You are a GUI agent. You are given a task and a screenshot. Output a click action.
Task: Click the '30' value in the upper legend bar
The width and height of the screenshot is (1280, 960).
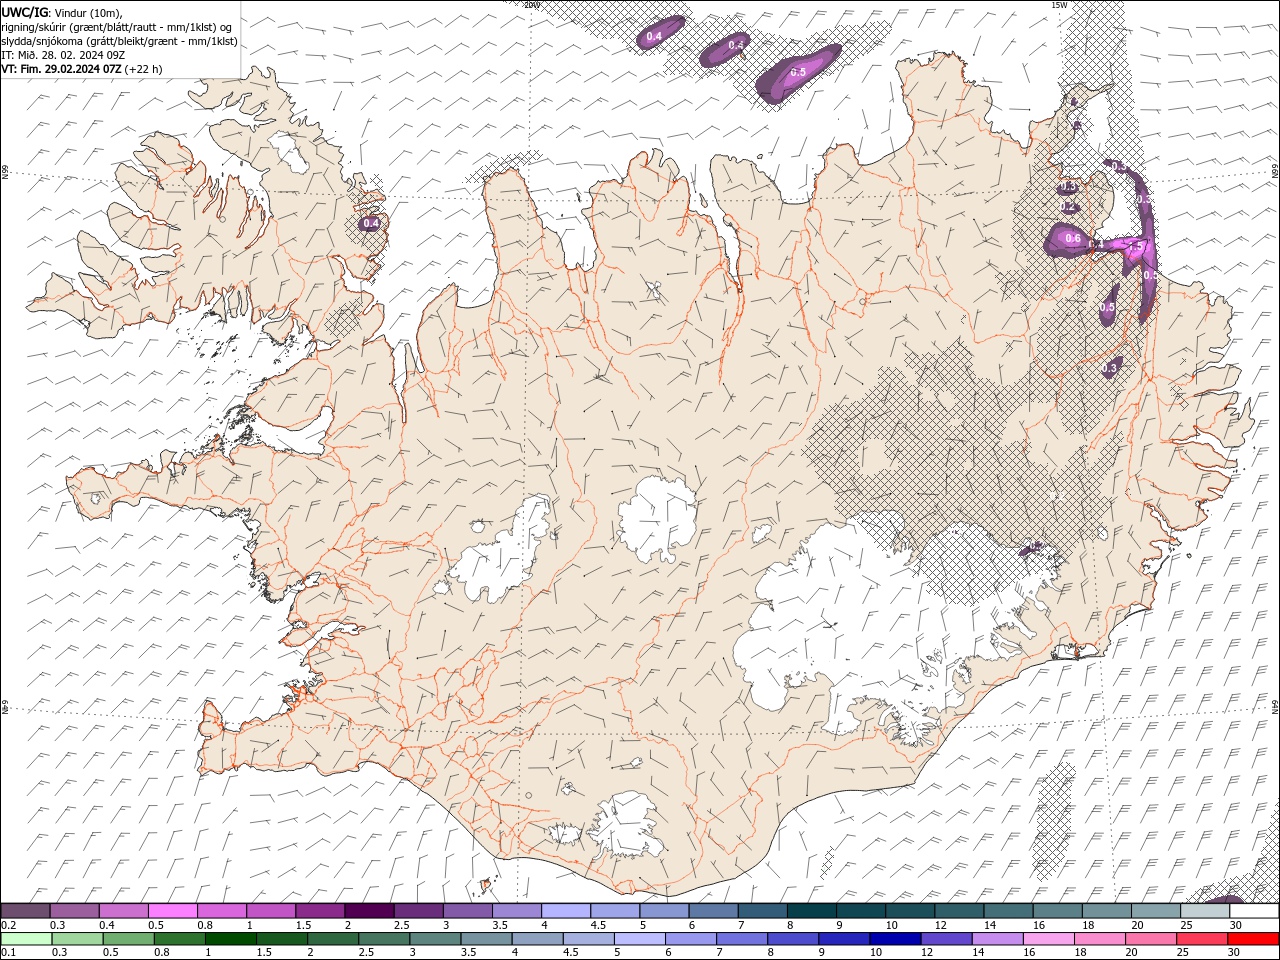1235,925
